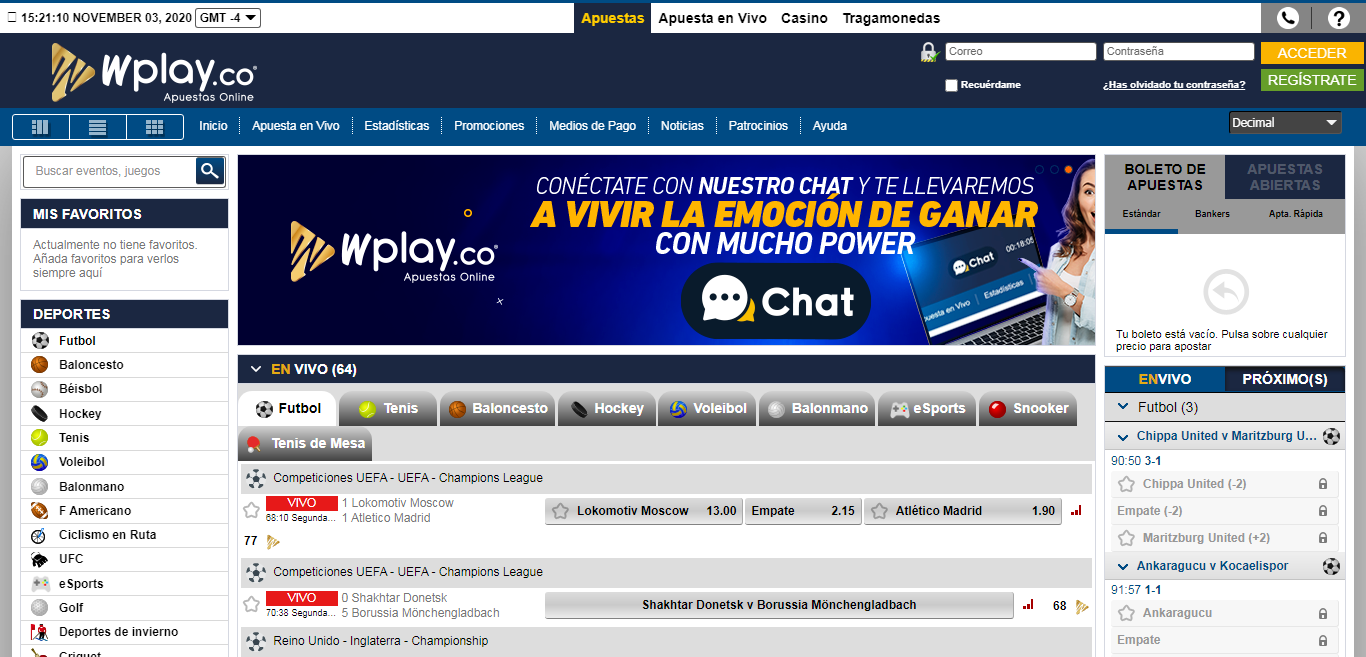The width and height of the screenshot is (1366, 657).
Task: Click the phone contact icon
Action: click(1288, 17)
